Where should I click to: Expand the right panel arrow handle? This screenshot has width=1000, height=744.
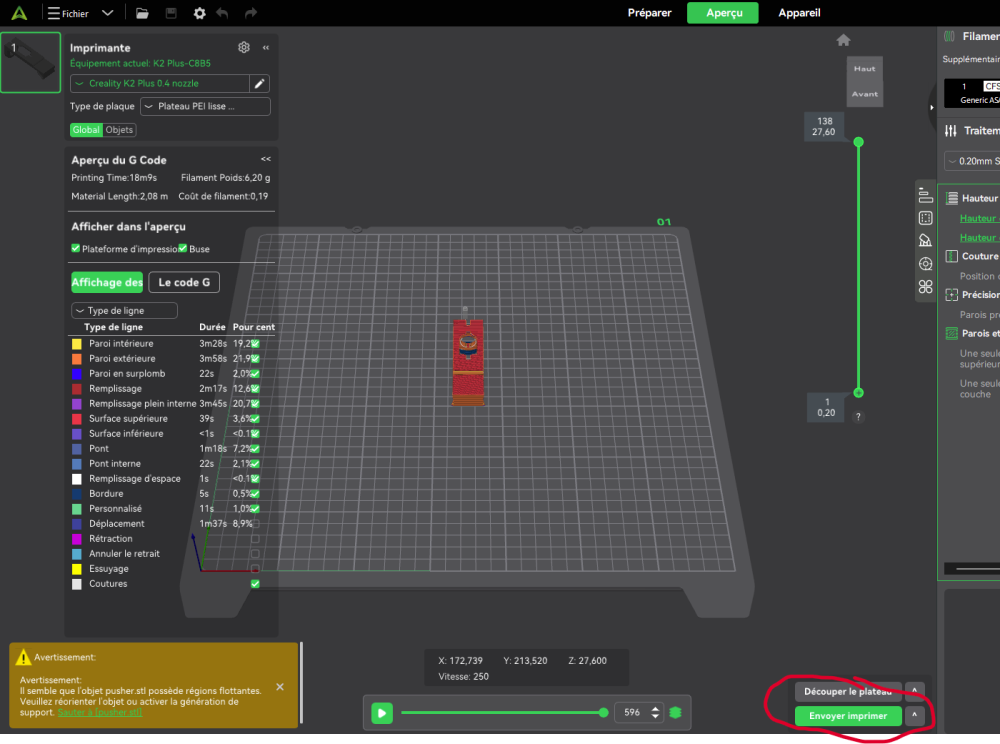(932, 107)
